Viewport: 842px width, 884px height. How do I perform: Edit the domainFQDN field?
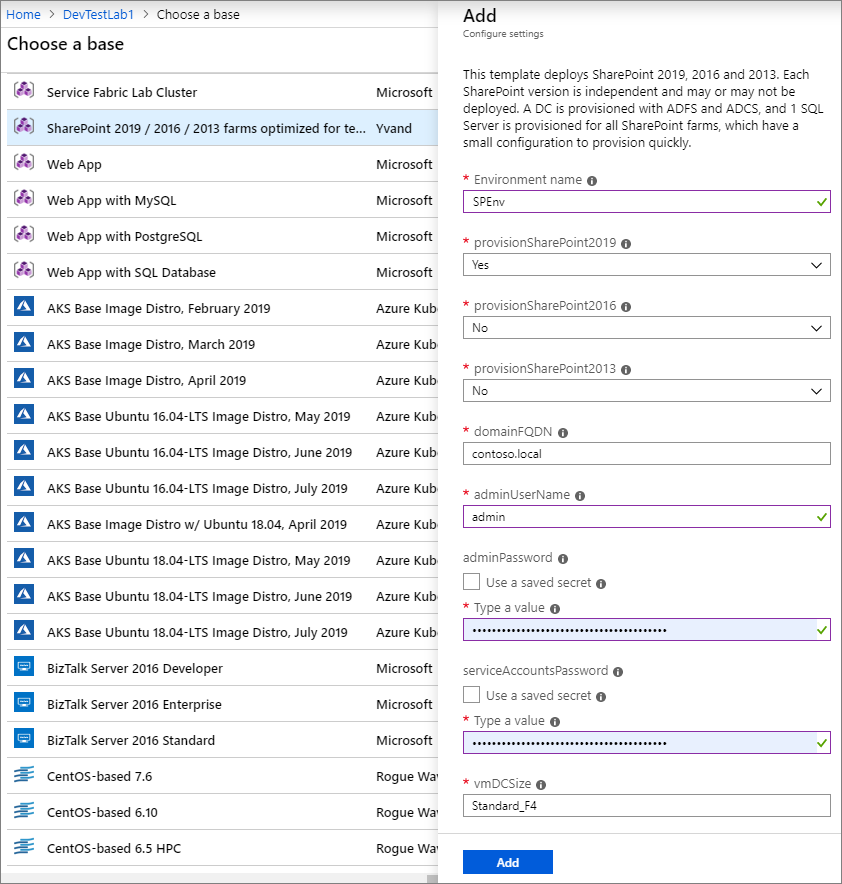tap(646, 454)
